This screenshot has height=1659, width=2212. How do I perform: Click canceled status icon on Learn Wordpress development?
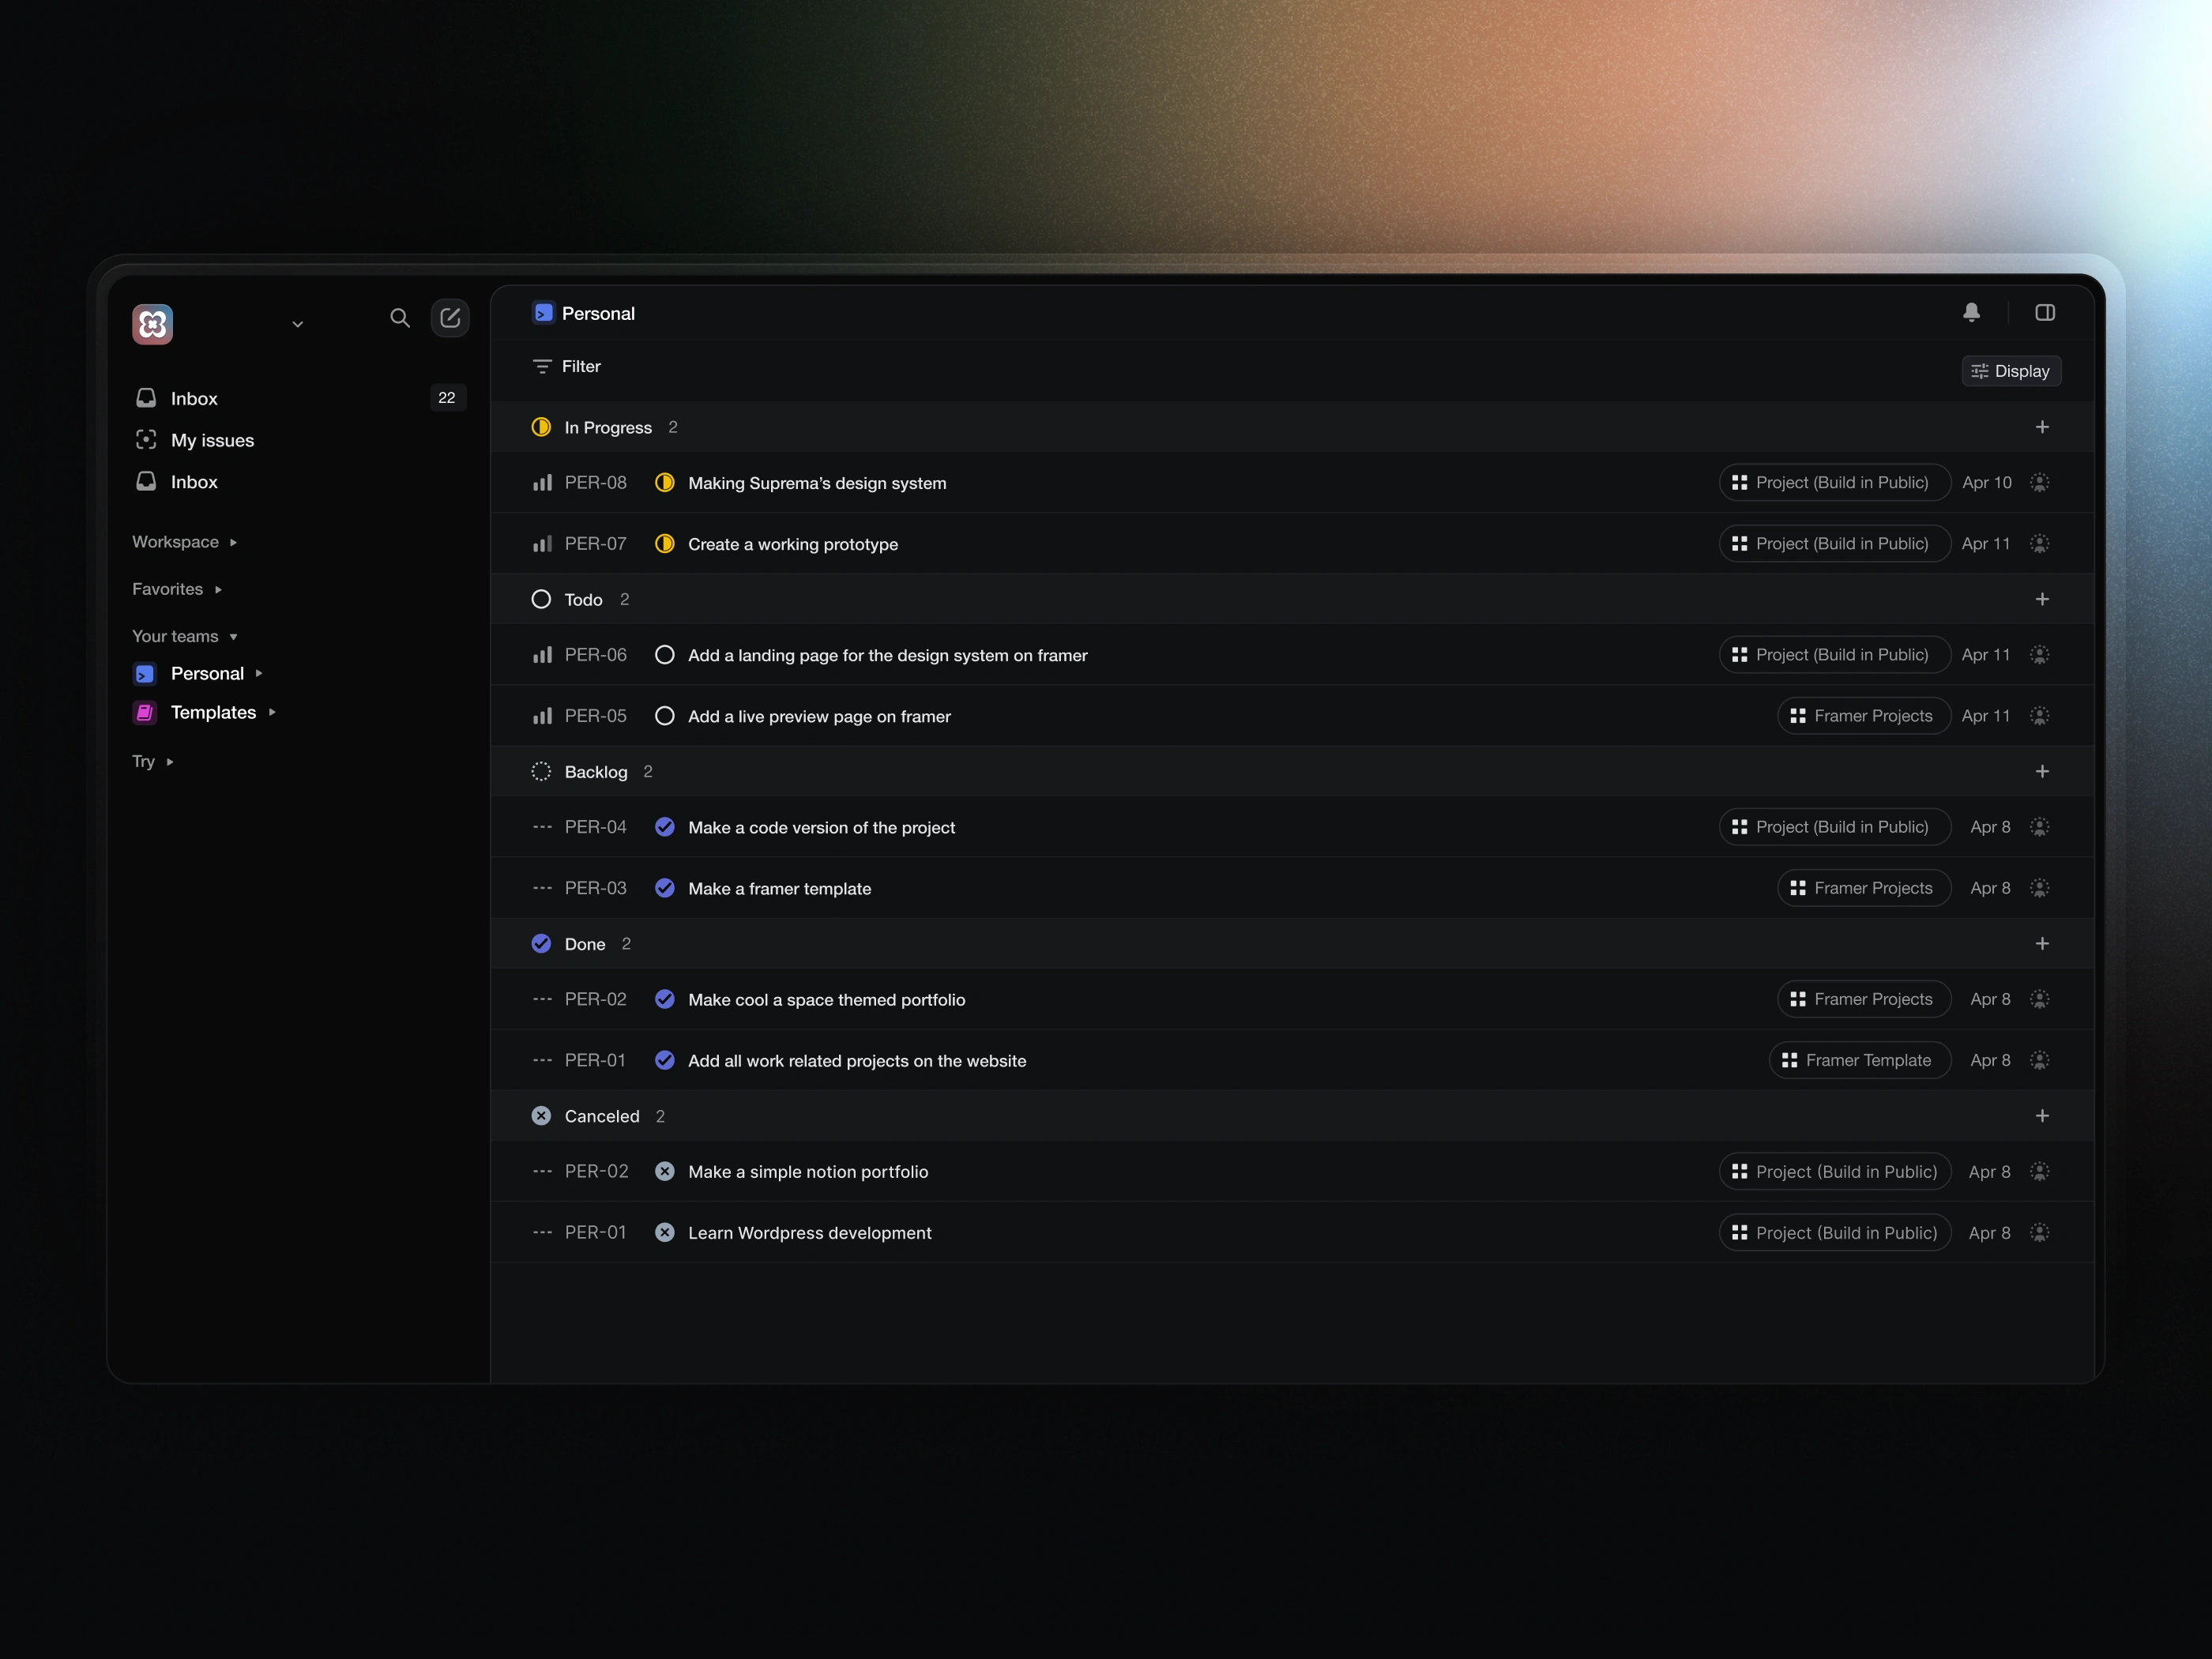click(x=664, y=1232)
